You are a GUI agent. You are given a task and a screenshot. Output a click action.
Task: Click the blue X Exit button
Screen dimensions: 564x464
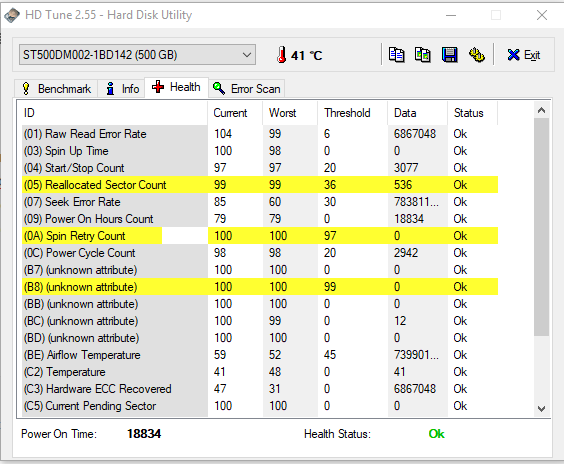click(x=523, y=55)
